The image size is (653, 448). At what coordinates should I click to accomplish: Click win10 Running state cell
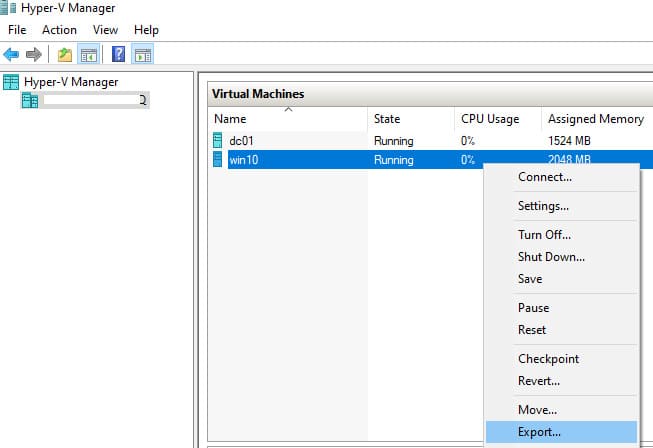pos(394,160)
